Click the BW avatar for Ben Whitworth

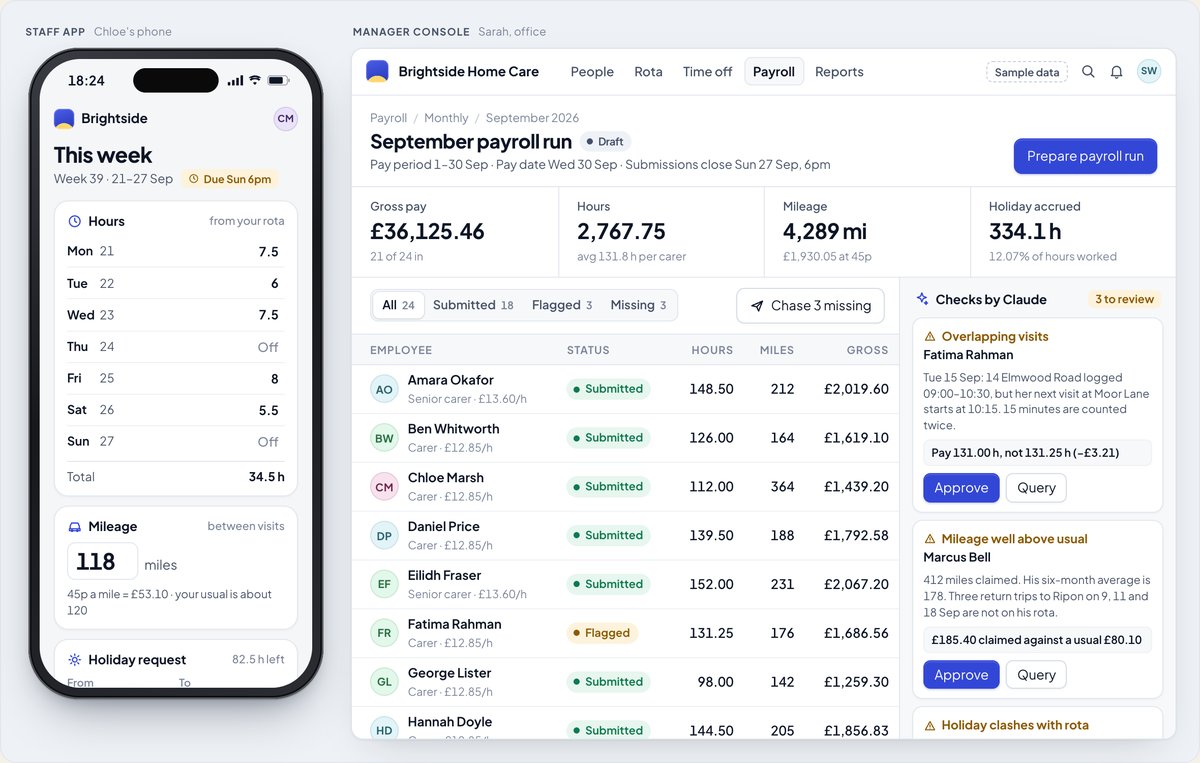384,438
